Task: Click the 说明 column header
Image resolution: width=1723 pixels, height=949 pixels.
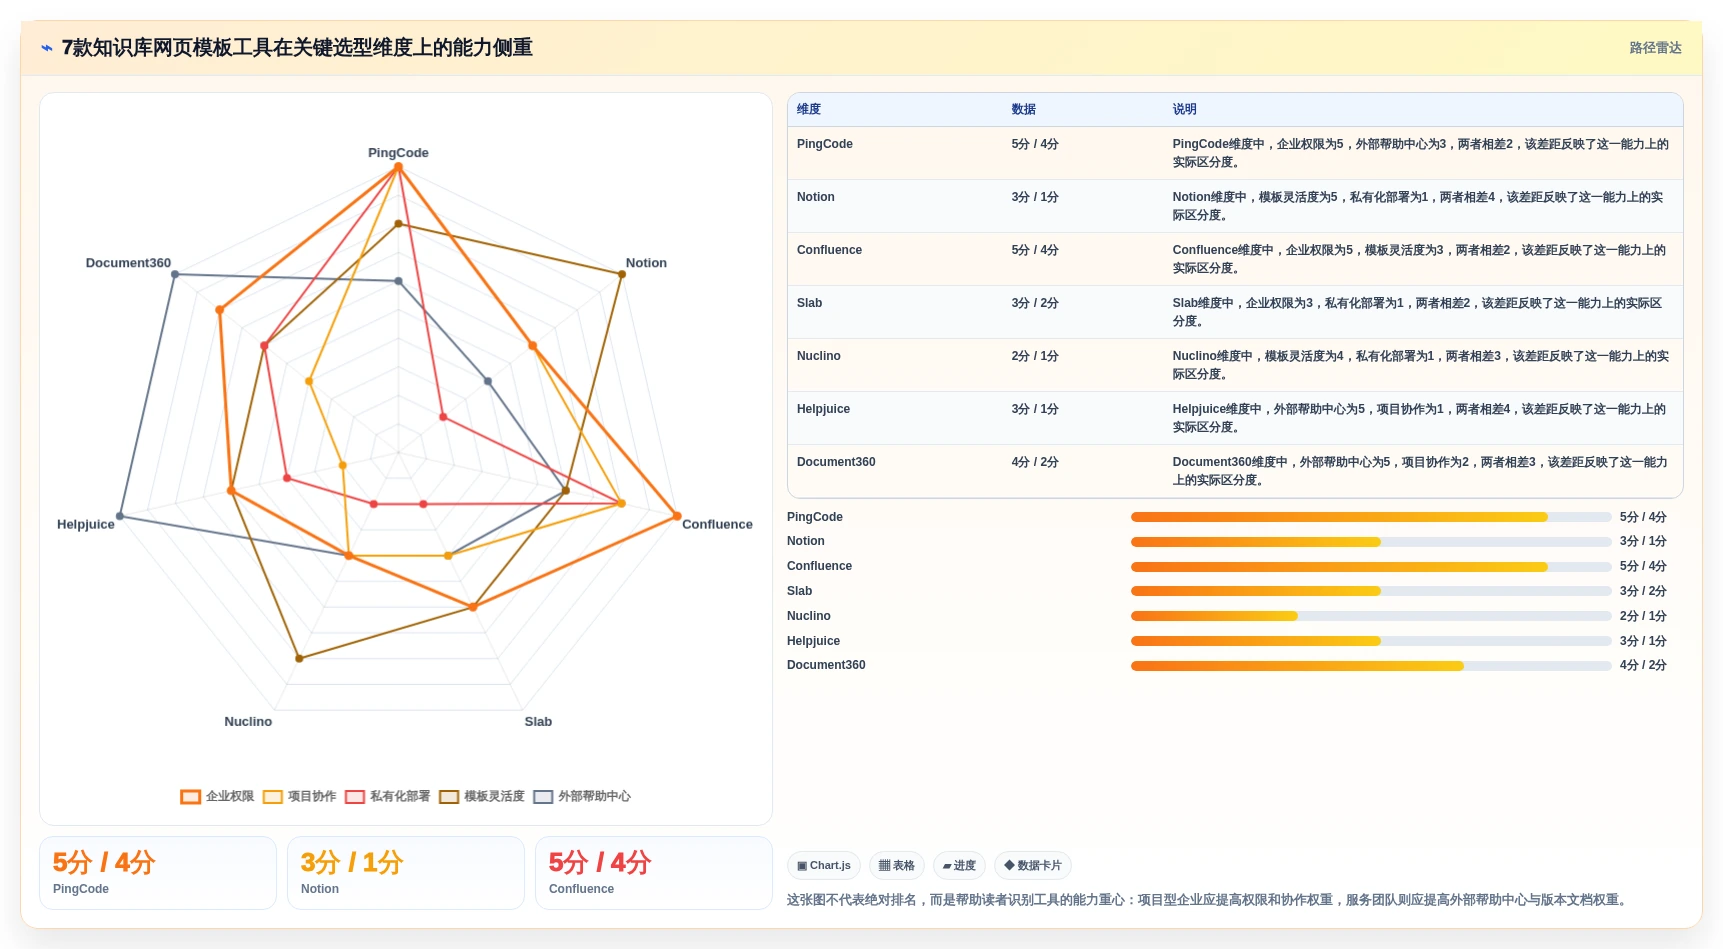Action: click(1184, 109)
